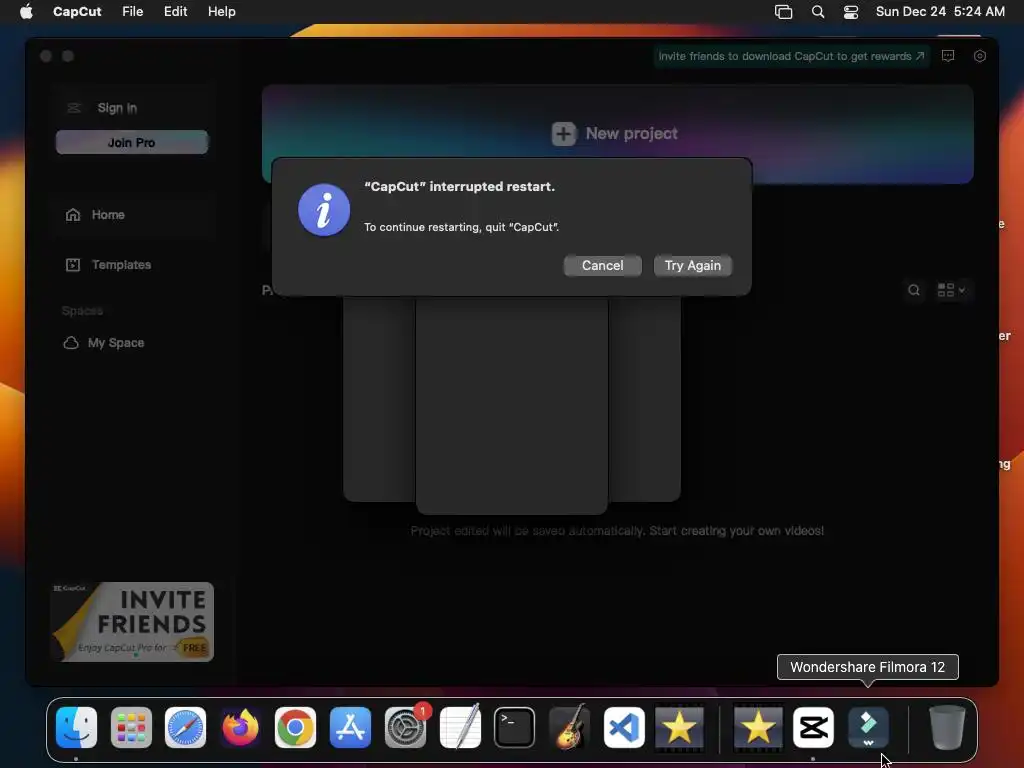Open Finder from the Dock
The width and height of the screenshot is (1024, 768).
[x=76, y=728]
